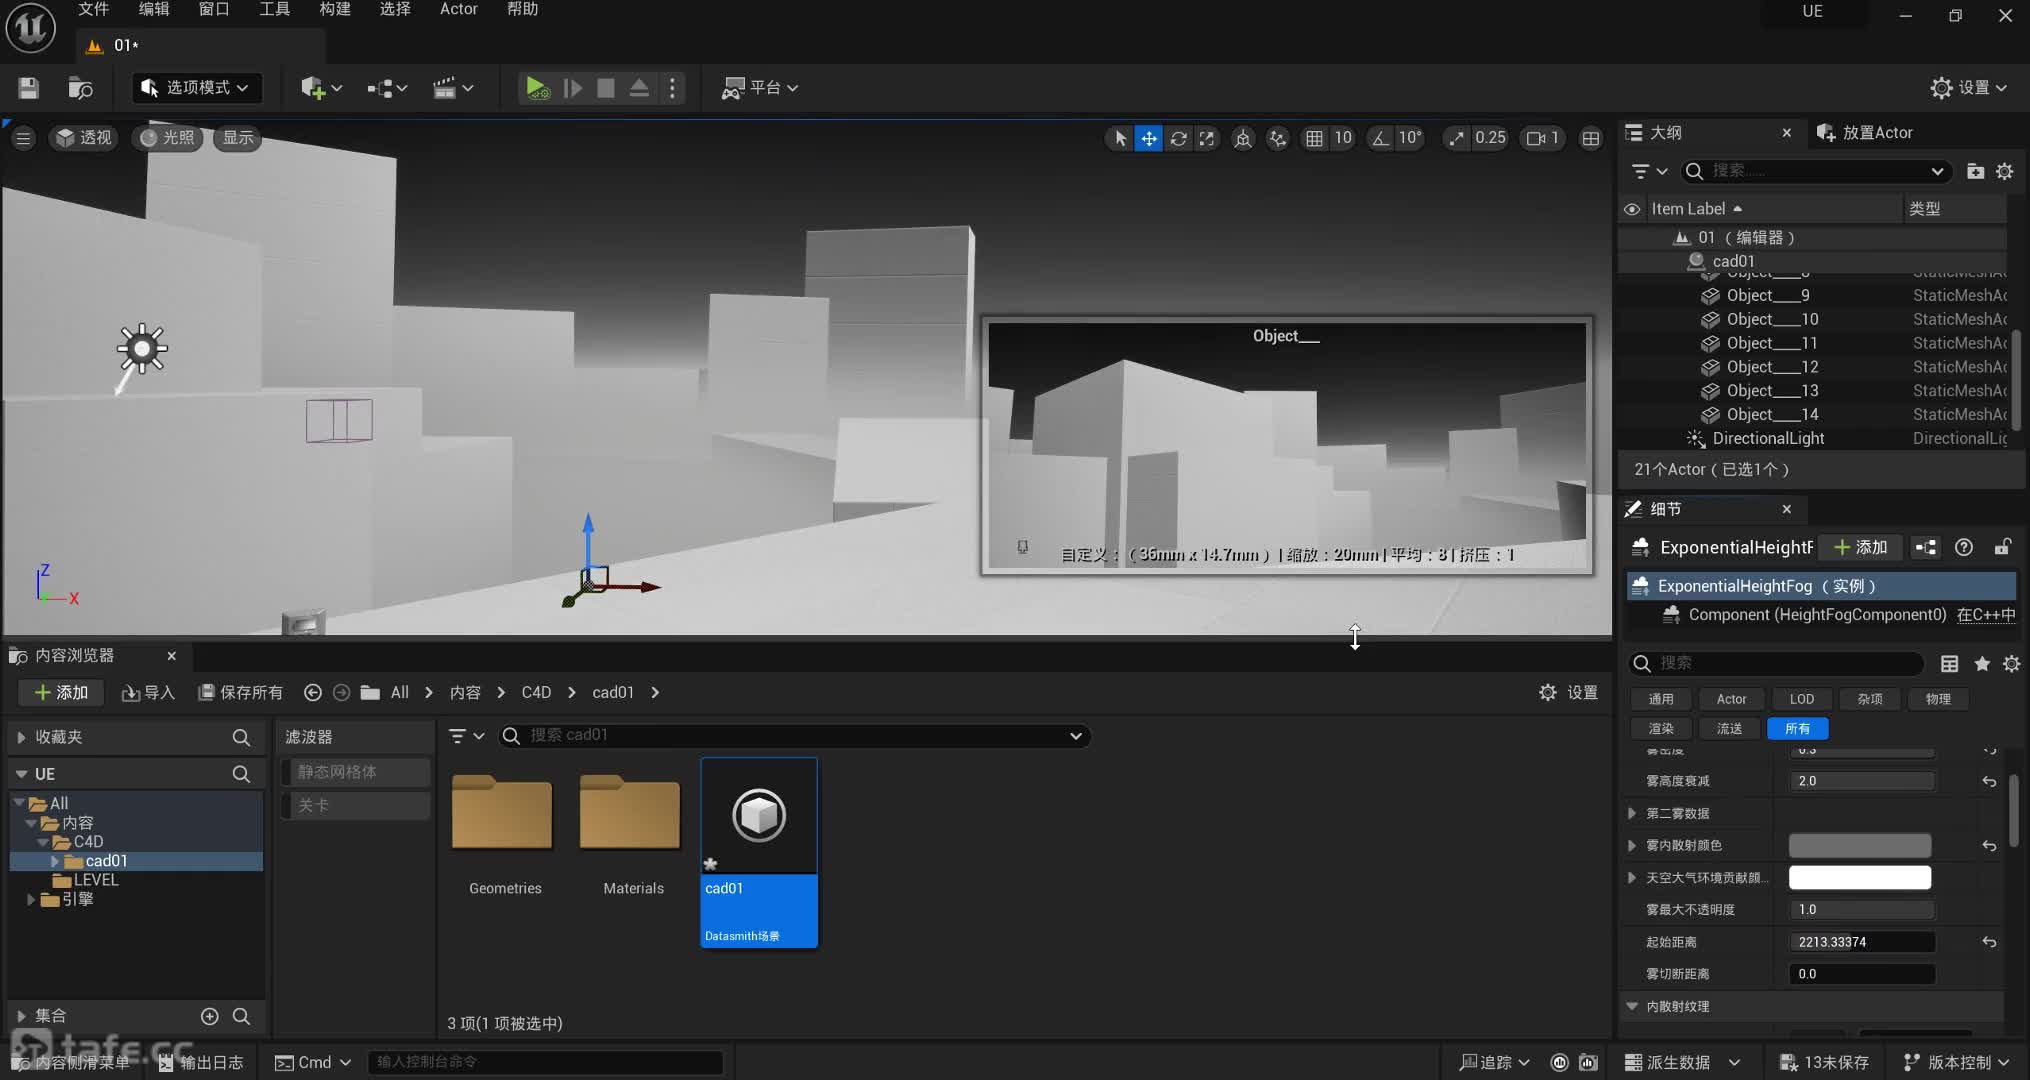
Task: Toggle rotation snapping angle icon
Action: click(1380, 138)
